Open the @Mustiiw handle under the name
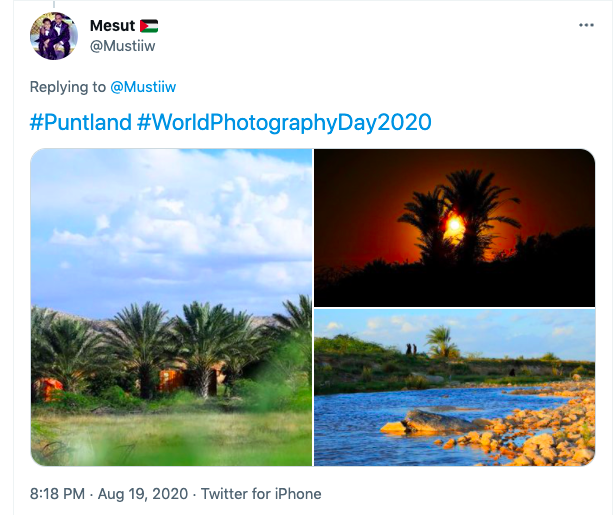 pos(122,46)
